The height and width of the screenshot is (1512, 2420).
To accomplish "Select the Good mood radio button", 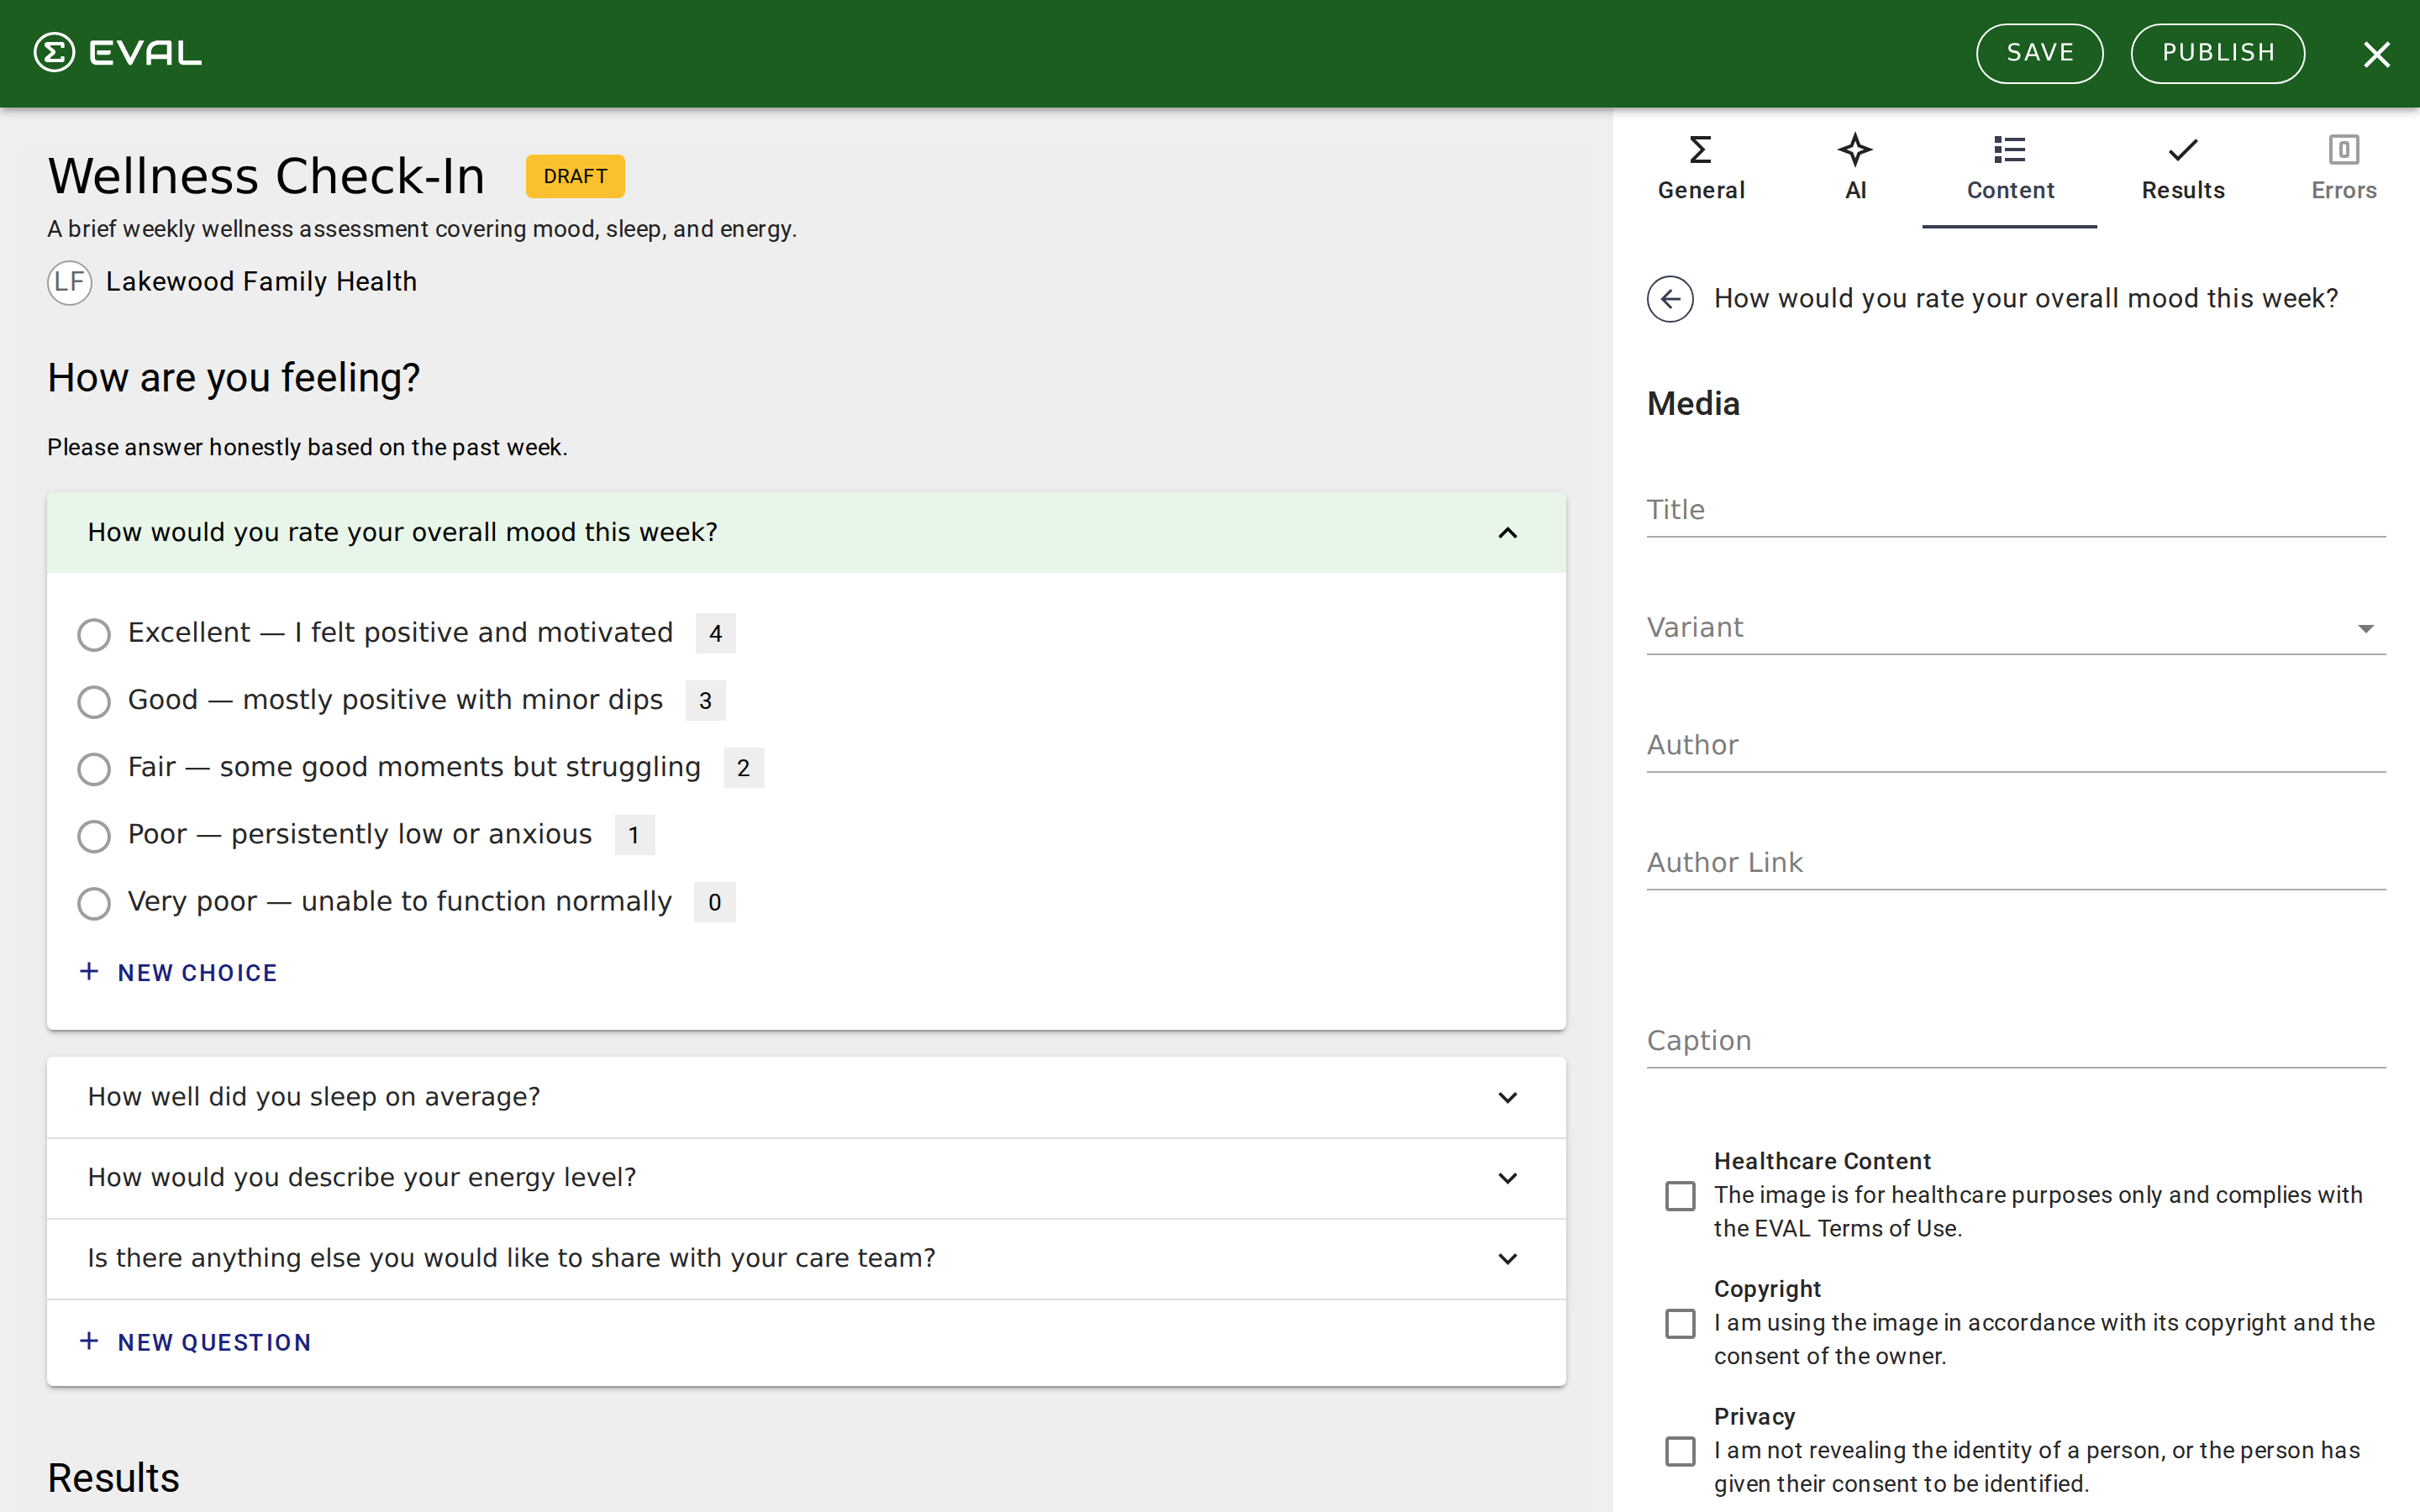I will [93, 701].
